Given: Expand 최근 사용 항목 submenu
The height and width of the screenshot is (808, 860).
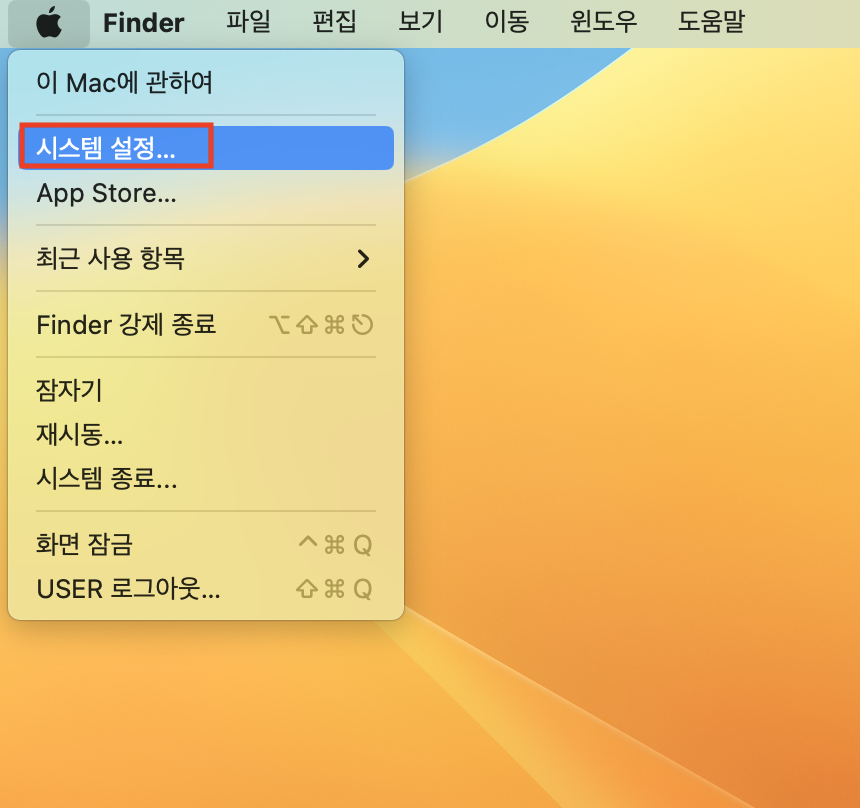Looking at the screenshot, I should point(206,258).
